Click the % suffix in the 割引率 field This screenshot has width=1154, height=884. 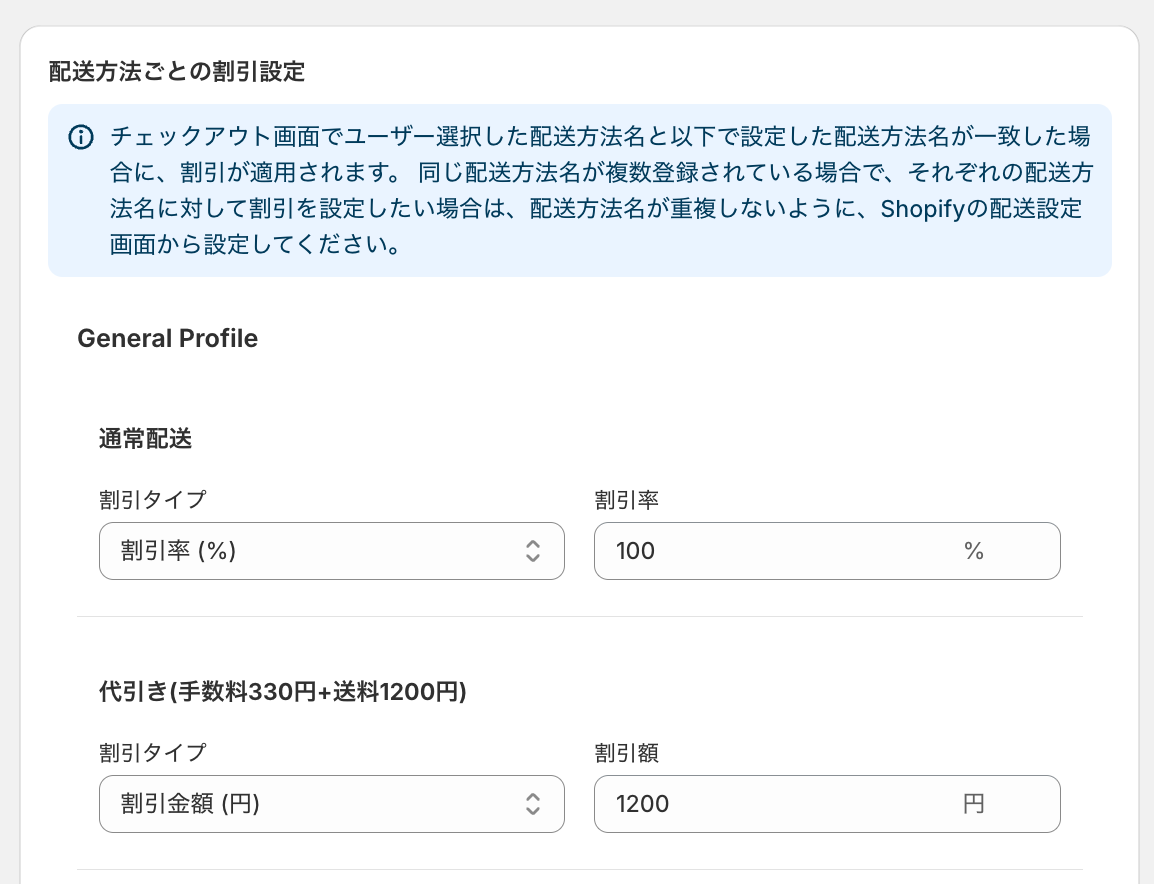(x=974, y=550)
